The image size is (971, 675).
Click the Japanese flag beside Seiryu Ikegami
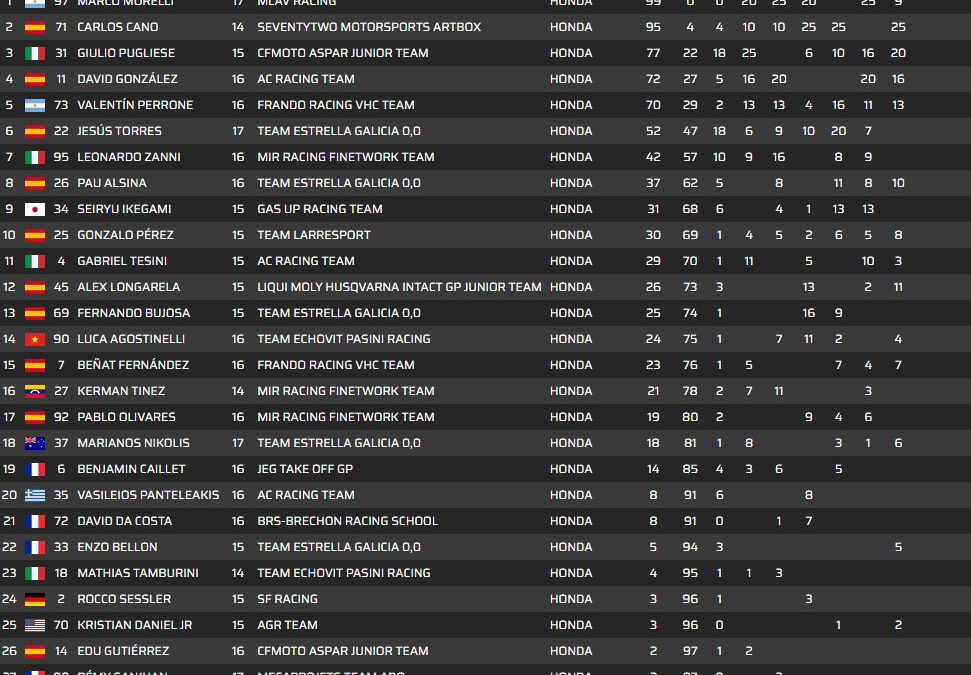coord(36,209)
